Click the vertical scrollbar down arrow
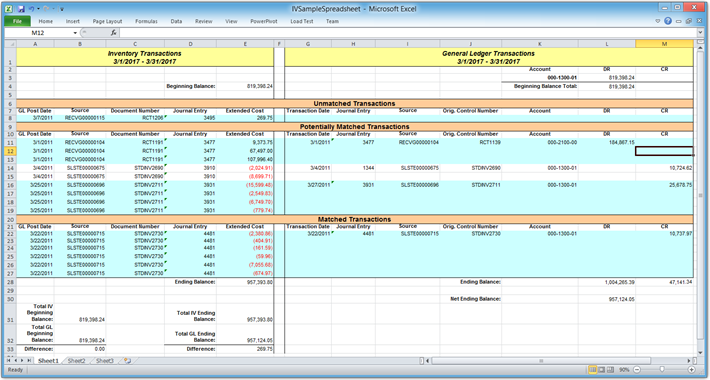The height and width of the screenshot is (380, 710). click(700, 352)
